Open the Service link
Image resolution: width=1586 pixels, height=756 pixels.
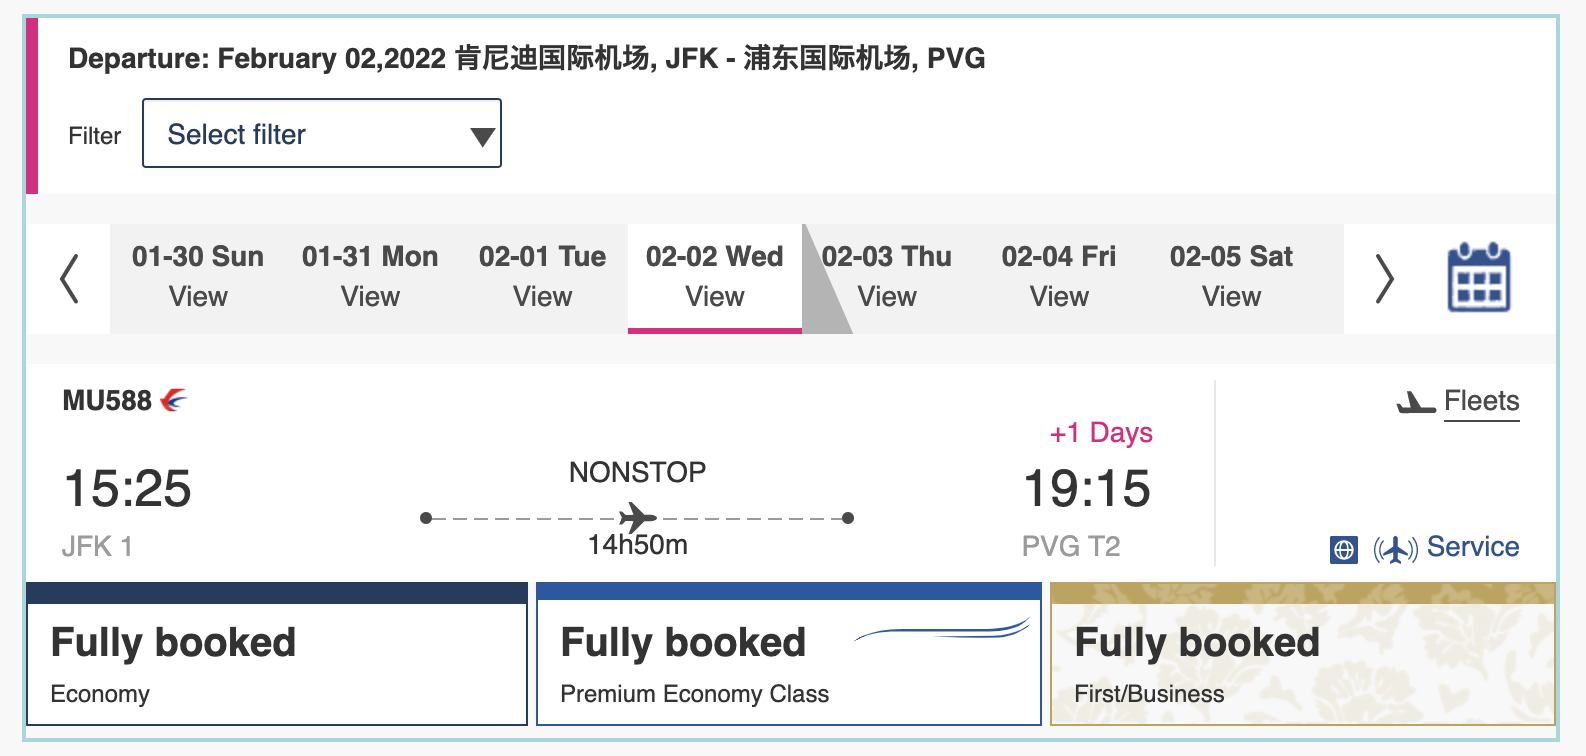tap(1473, 547)
